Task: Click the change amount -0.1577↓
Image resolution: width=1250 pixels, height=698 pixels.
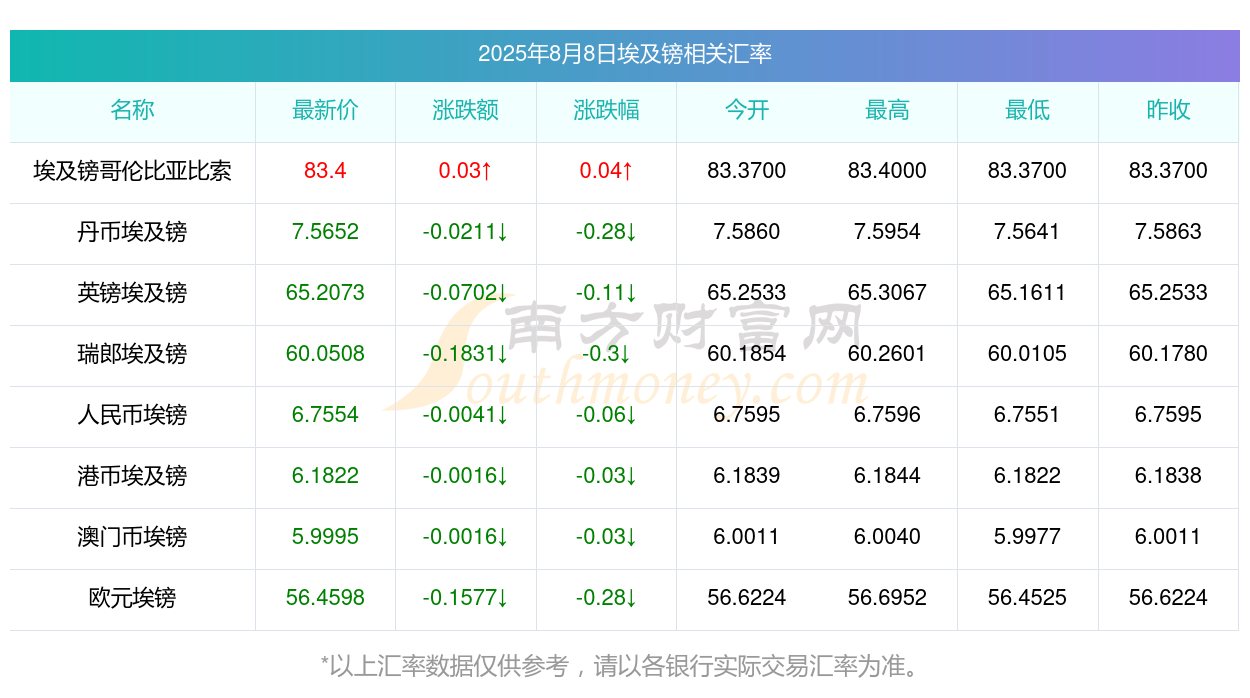Action: 466,598
